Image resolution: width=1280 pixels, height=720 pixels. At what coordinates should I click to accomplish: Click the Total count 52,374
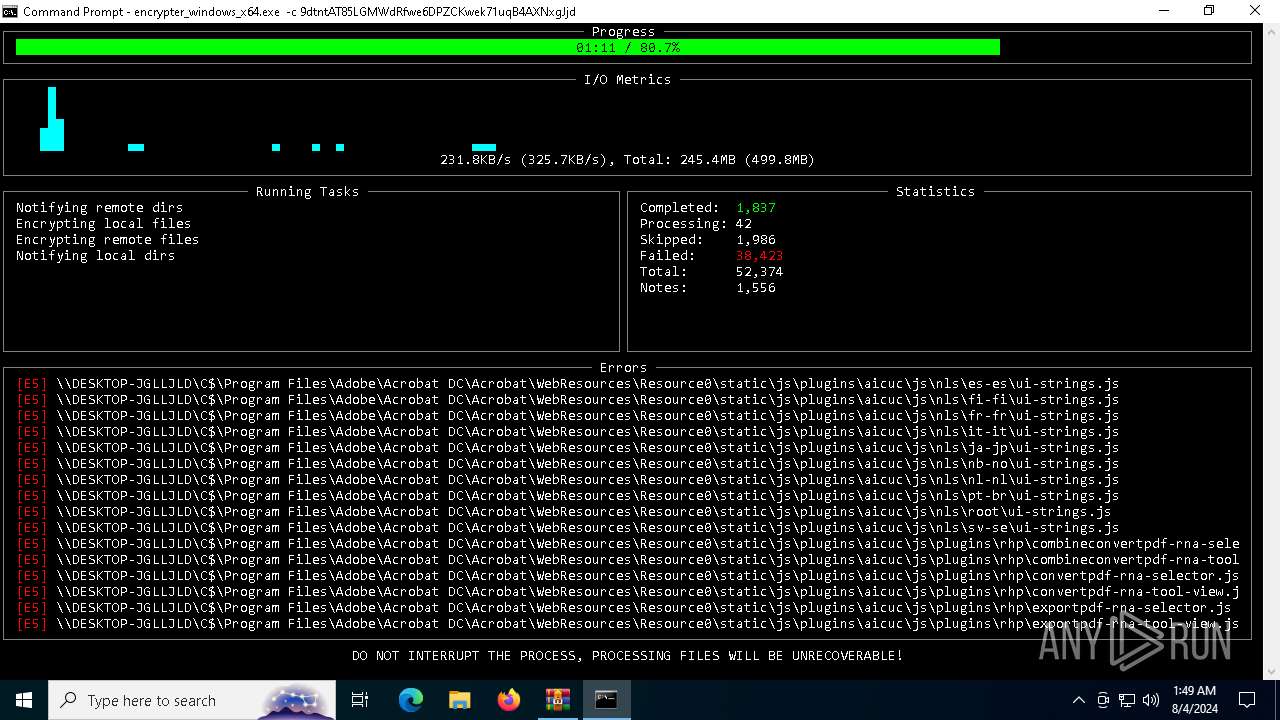pyautogui.click(x=760, y=271)
